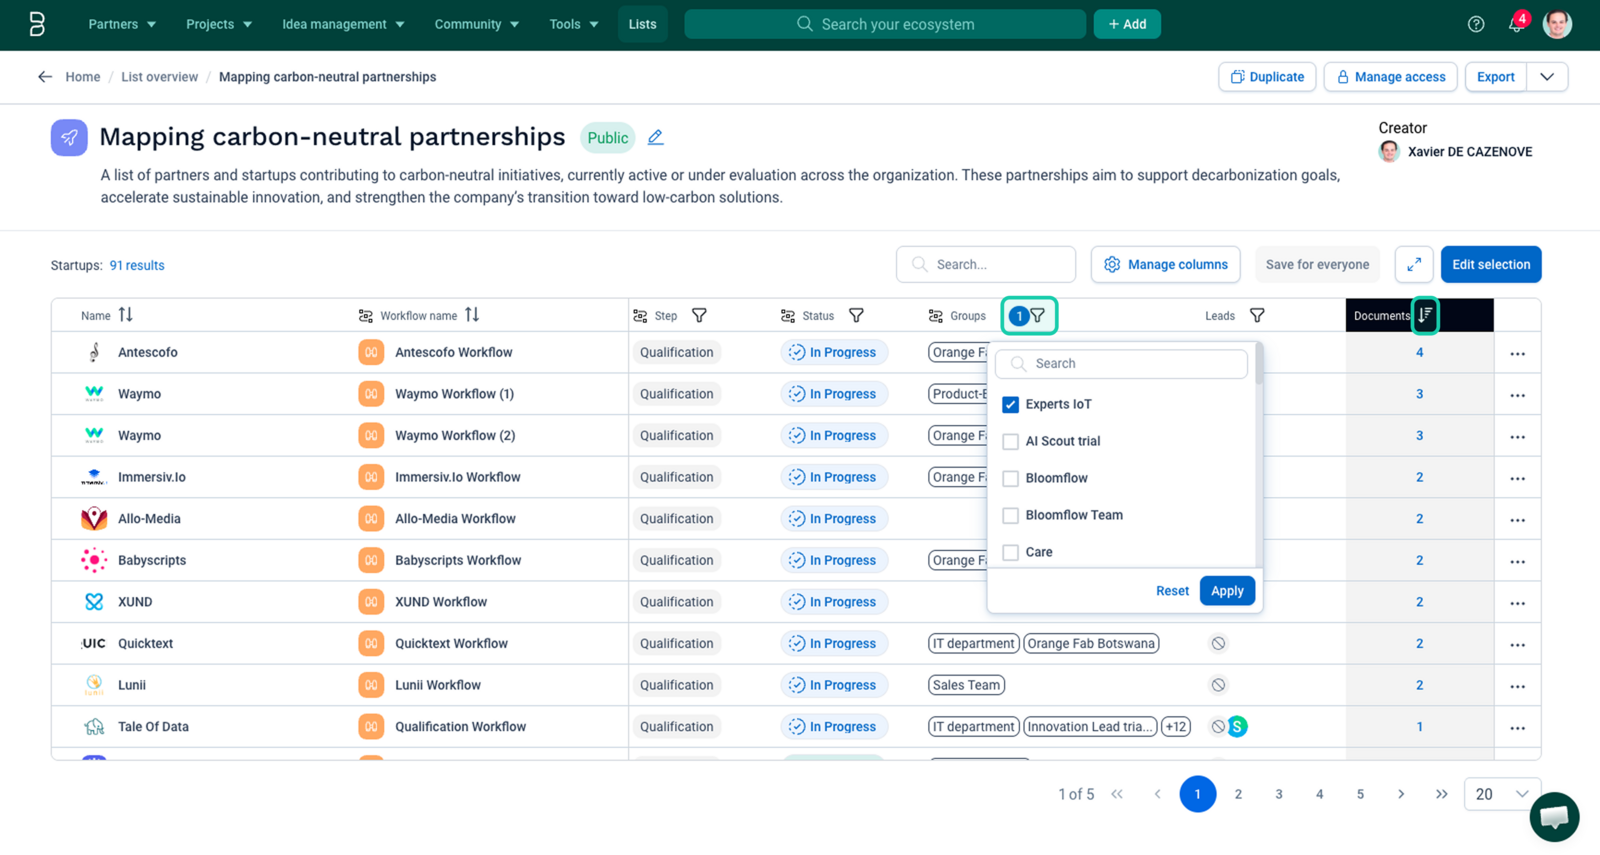Go to the last page arrow
The width and height of the screenshot is (1600, 855).
click(1441, 794)
